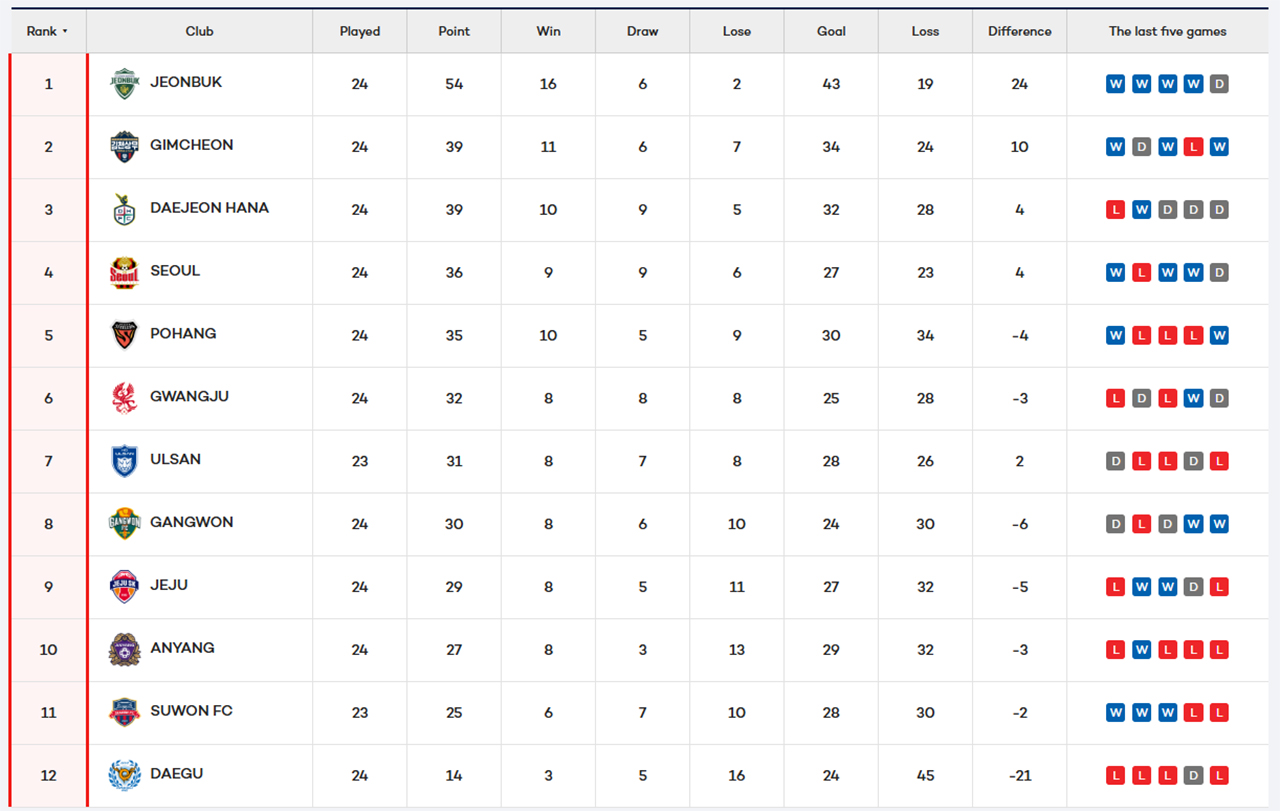The width and height of the screenshot is (1280, 811).
Task: Click "The last five games" header
Action: coord(1167,31)
